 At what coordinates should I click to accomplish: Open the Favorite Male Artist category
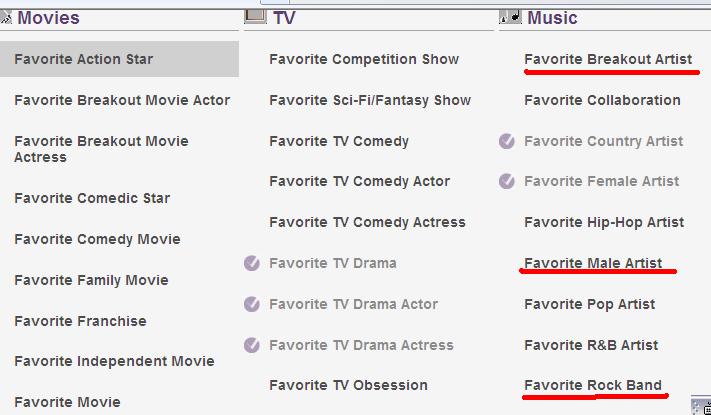coord(593,263)
